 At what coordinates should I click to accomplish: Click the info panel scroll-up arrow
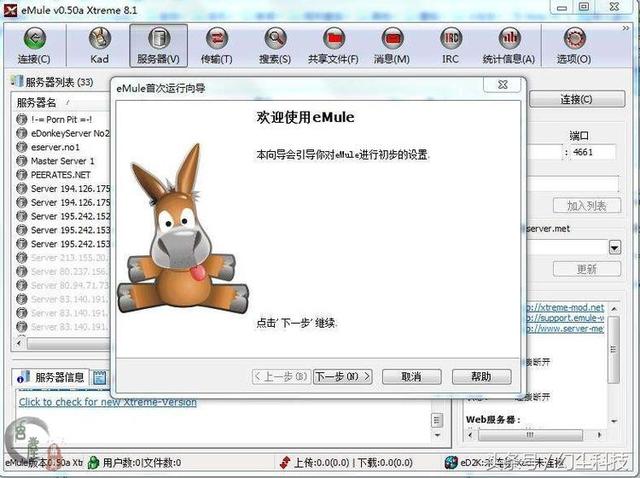click(613, 309)
